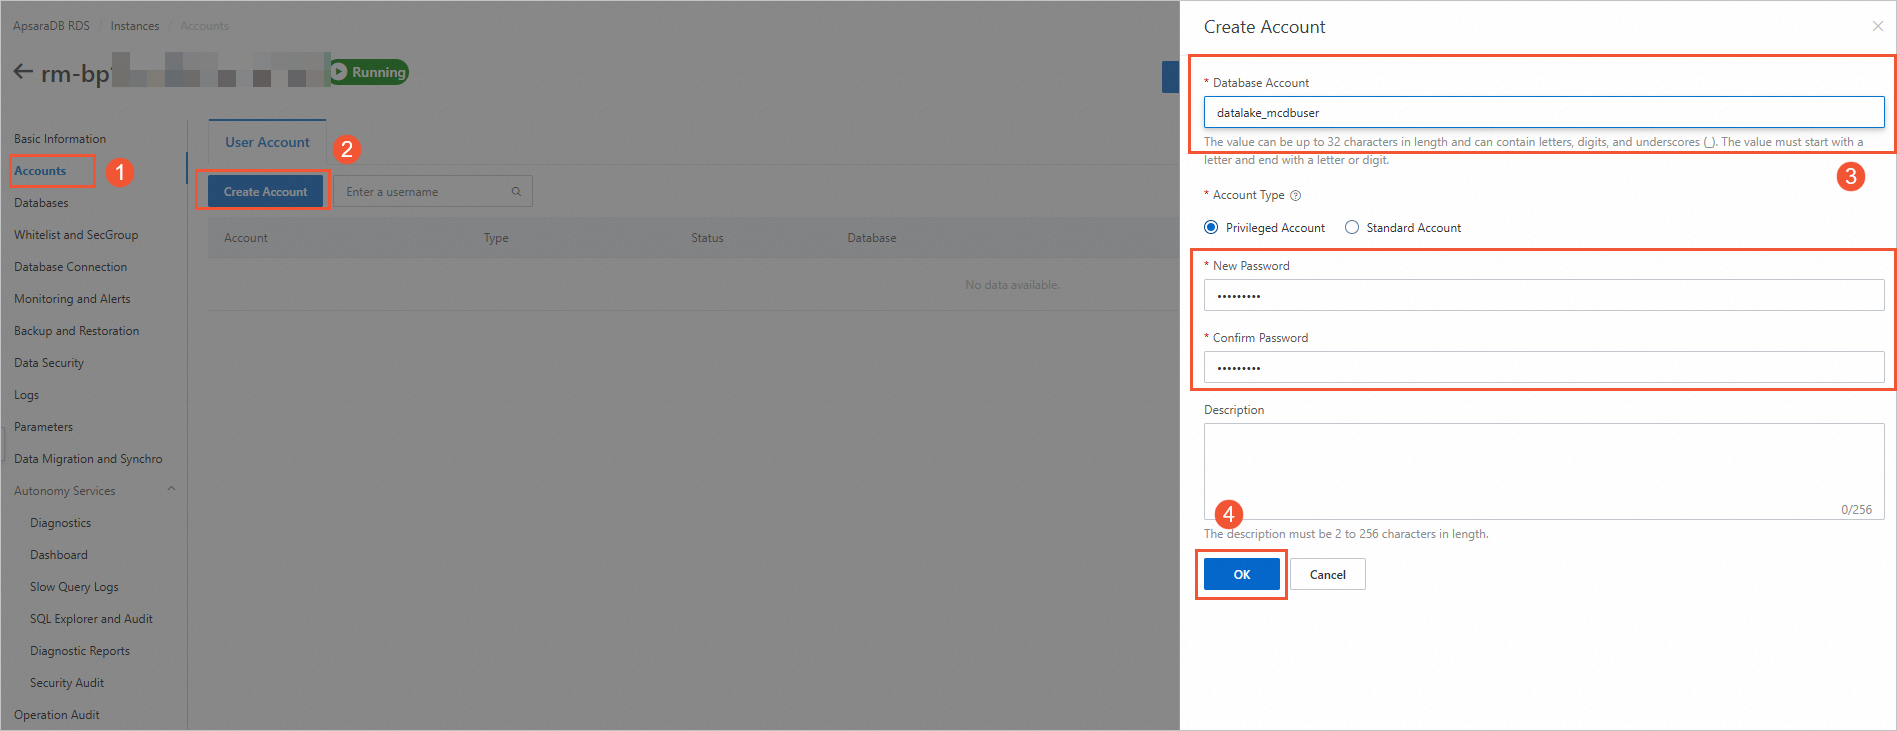Screen dimensions: 1897x731
Task: Click the 0/256 character counter
Action: pyautogui.click(x=1856, y=510)
